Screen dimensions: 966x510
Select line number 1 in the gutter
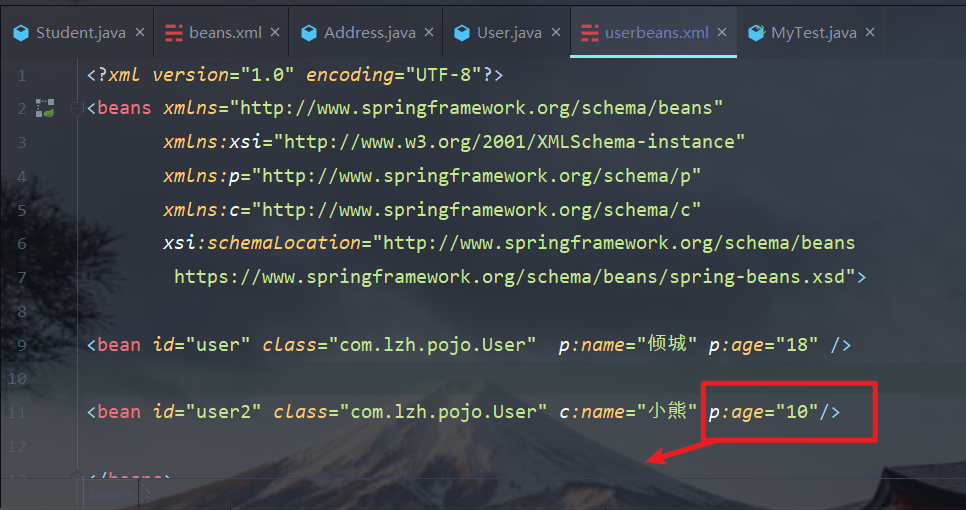pos(22,75)
